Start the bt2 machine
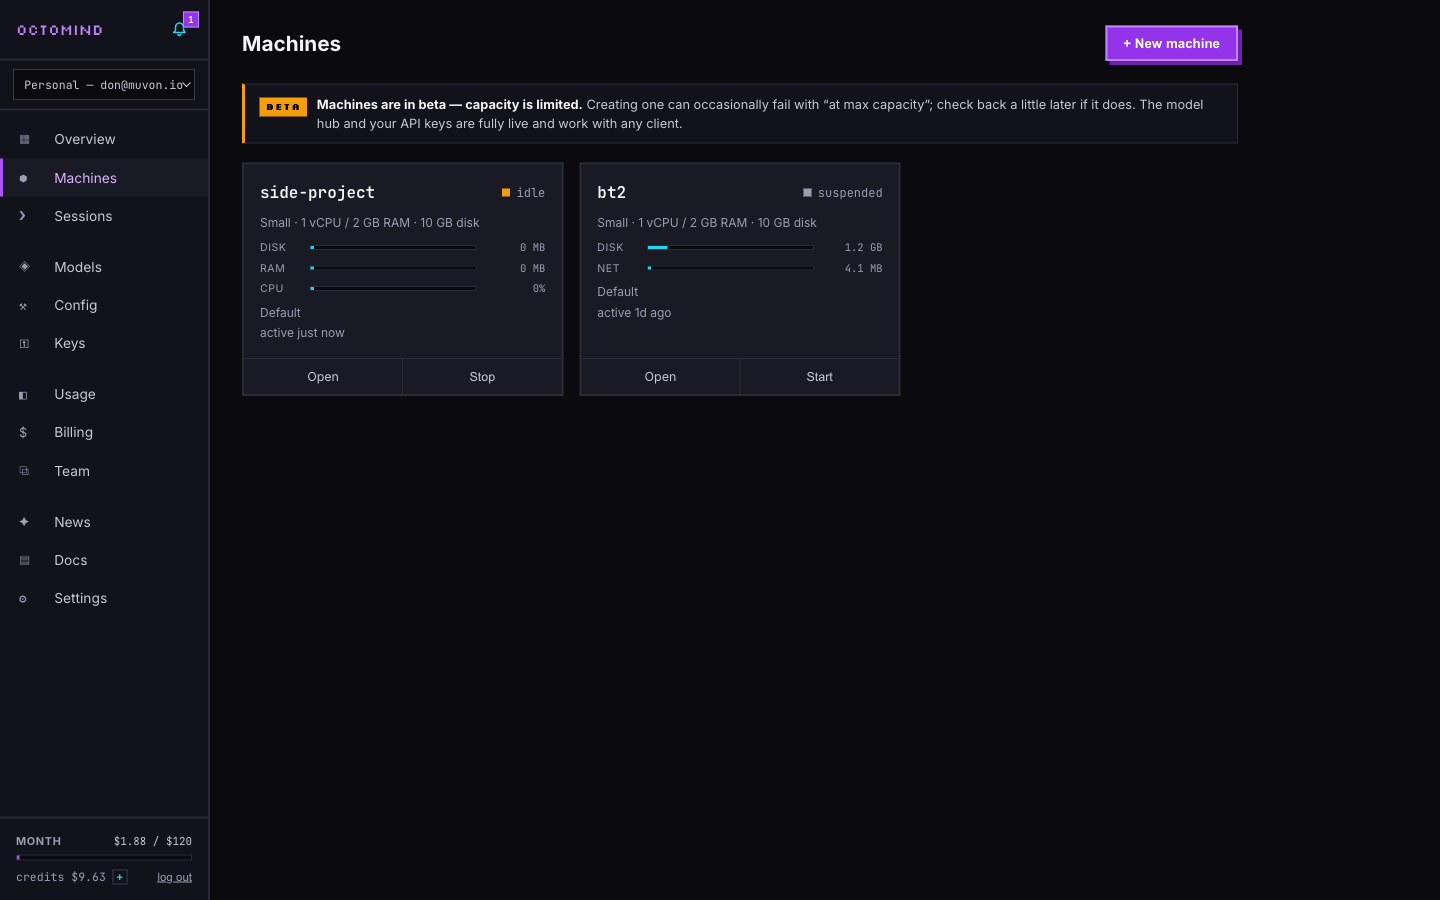 click(819, 377)
